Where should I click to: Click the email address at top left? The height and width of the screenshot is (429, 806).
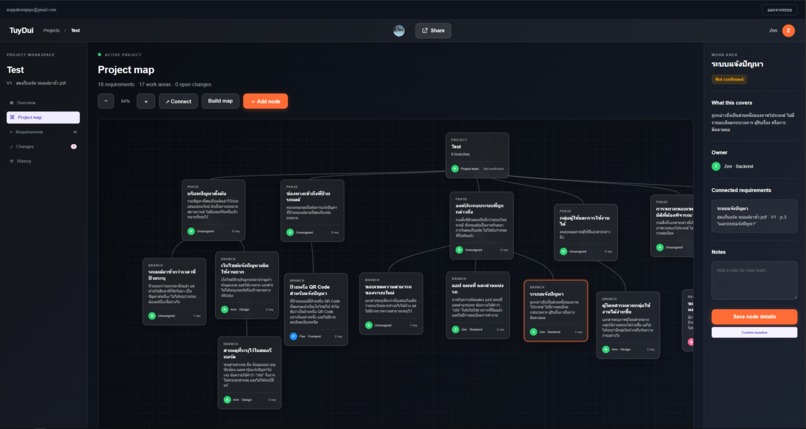click(x=31, y=10)
